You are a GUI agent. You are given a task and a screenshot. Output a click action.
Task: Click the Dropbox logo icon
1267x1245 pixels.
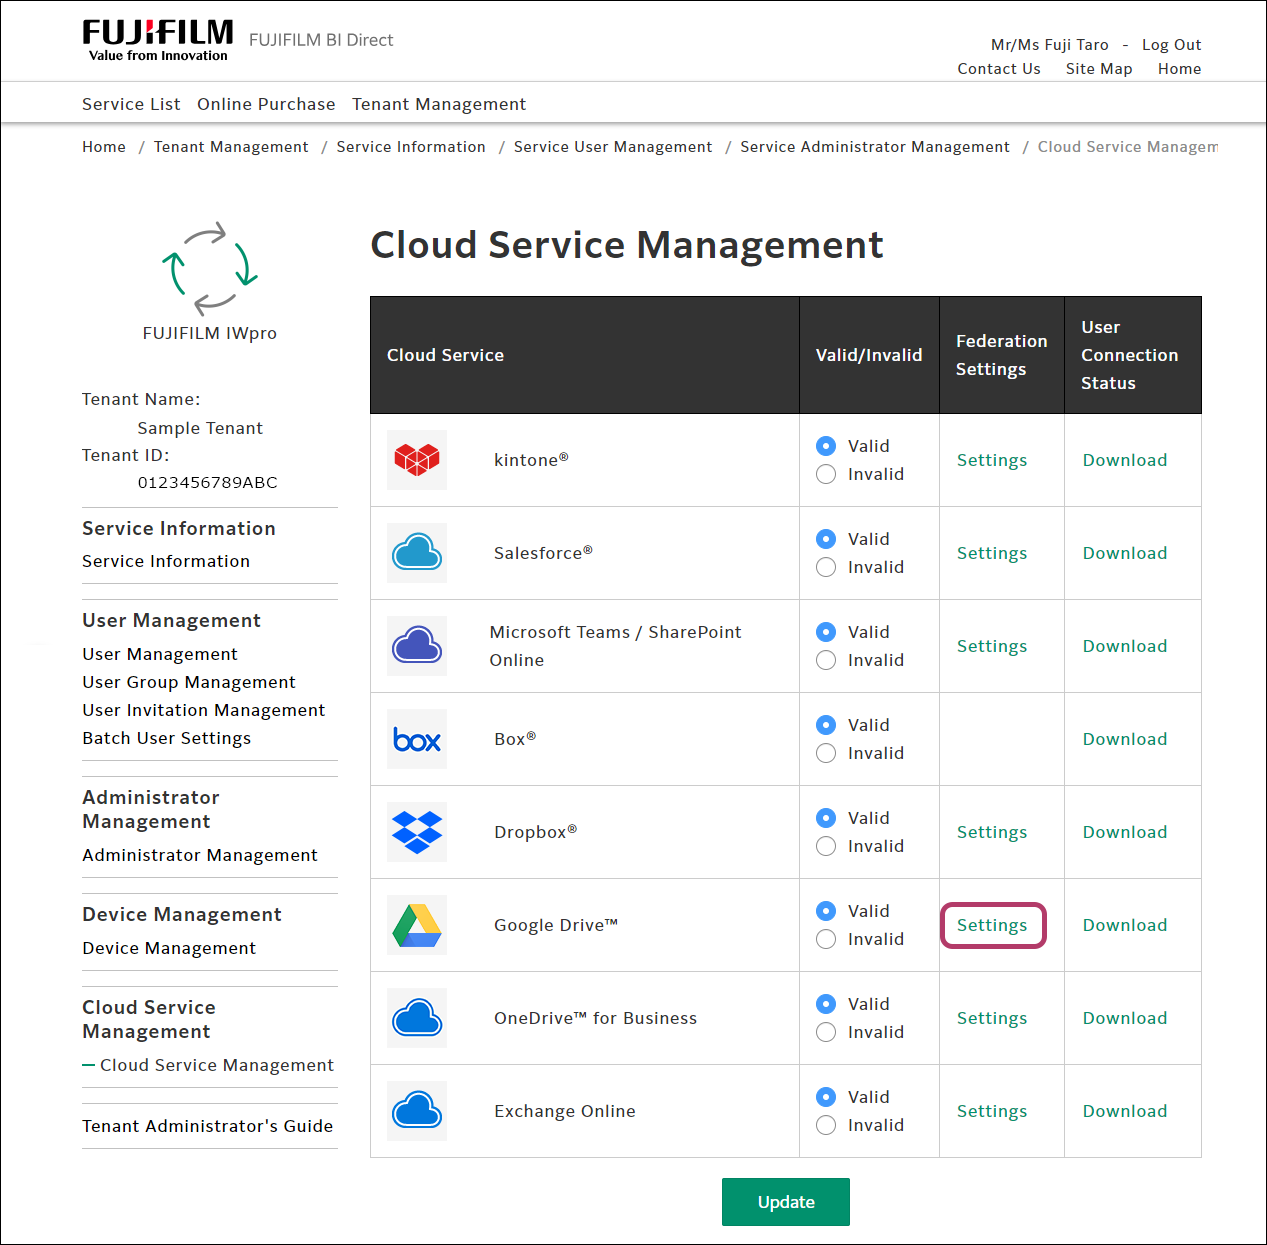[417, 832]
